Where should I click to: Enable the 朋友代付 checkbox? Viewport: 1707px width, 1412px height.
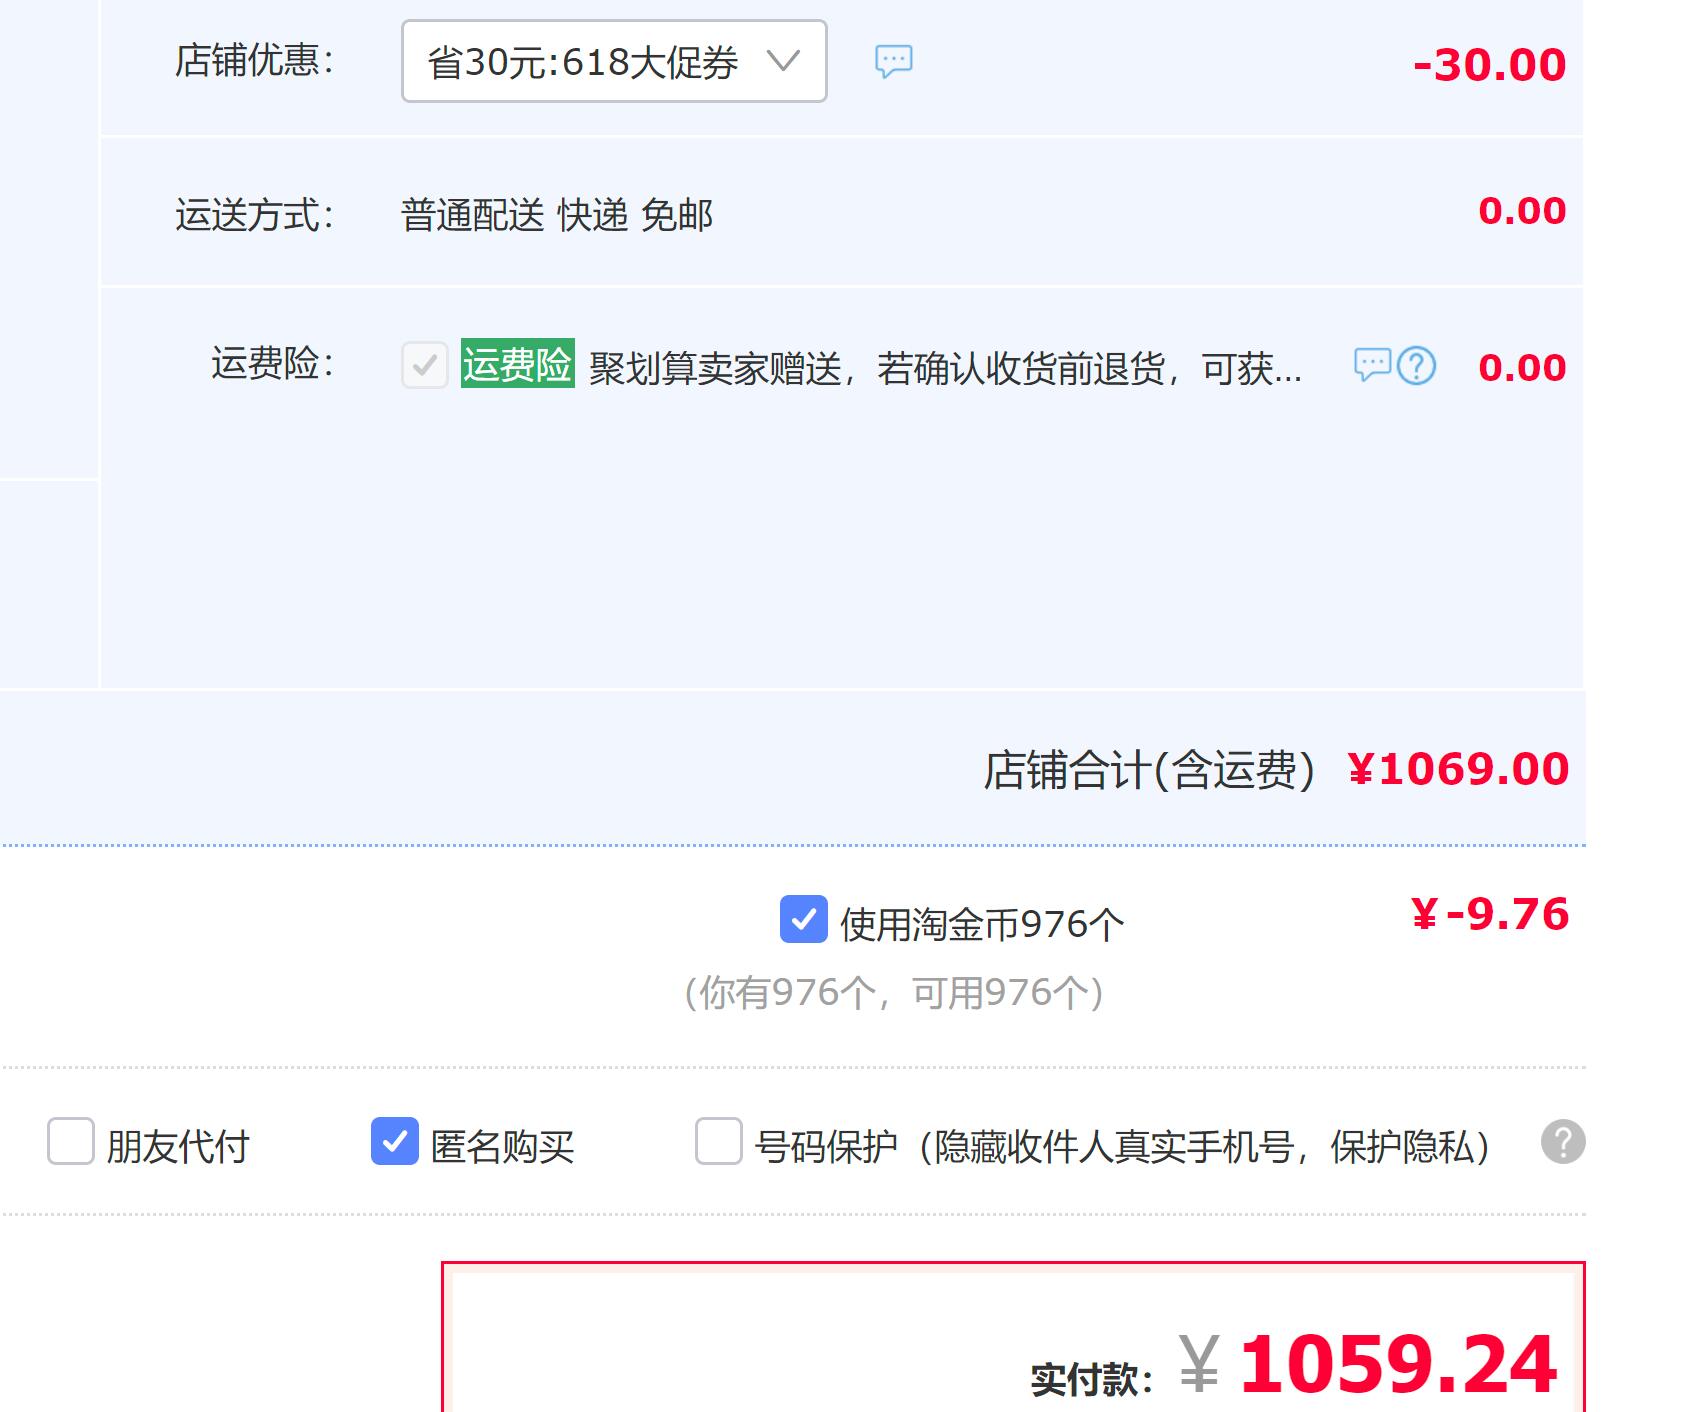pos(71,1142)
